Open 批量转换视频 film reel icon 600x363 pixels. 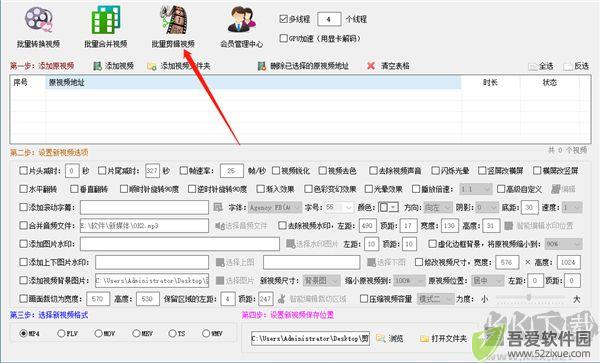click(38, 20)
